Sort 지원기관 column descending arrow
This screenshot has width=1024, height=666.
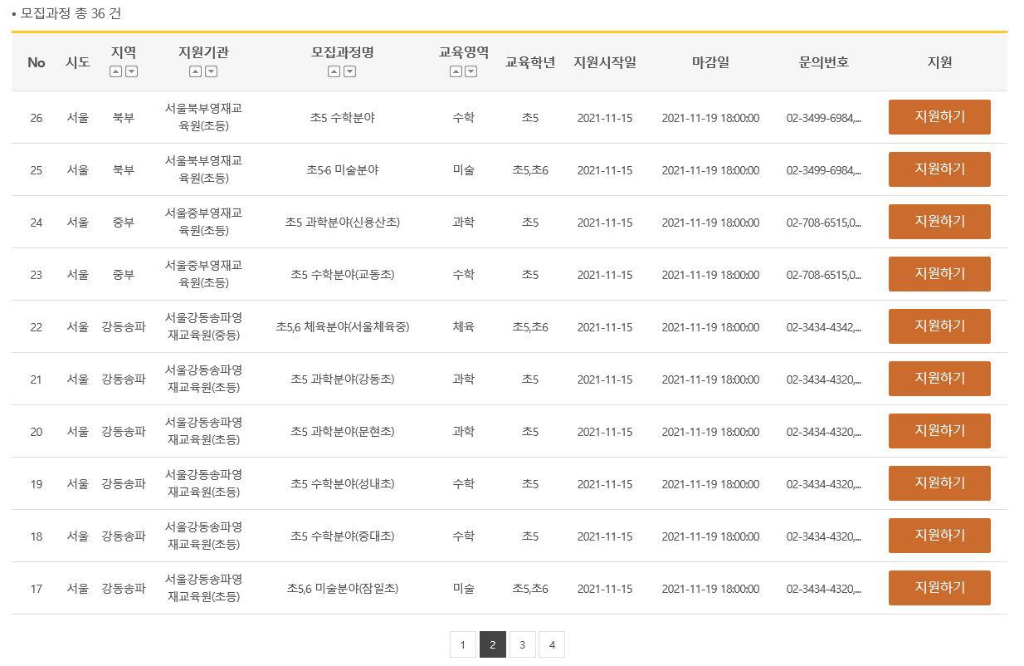click(211, 72)
